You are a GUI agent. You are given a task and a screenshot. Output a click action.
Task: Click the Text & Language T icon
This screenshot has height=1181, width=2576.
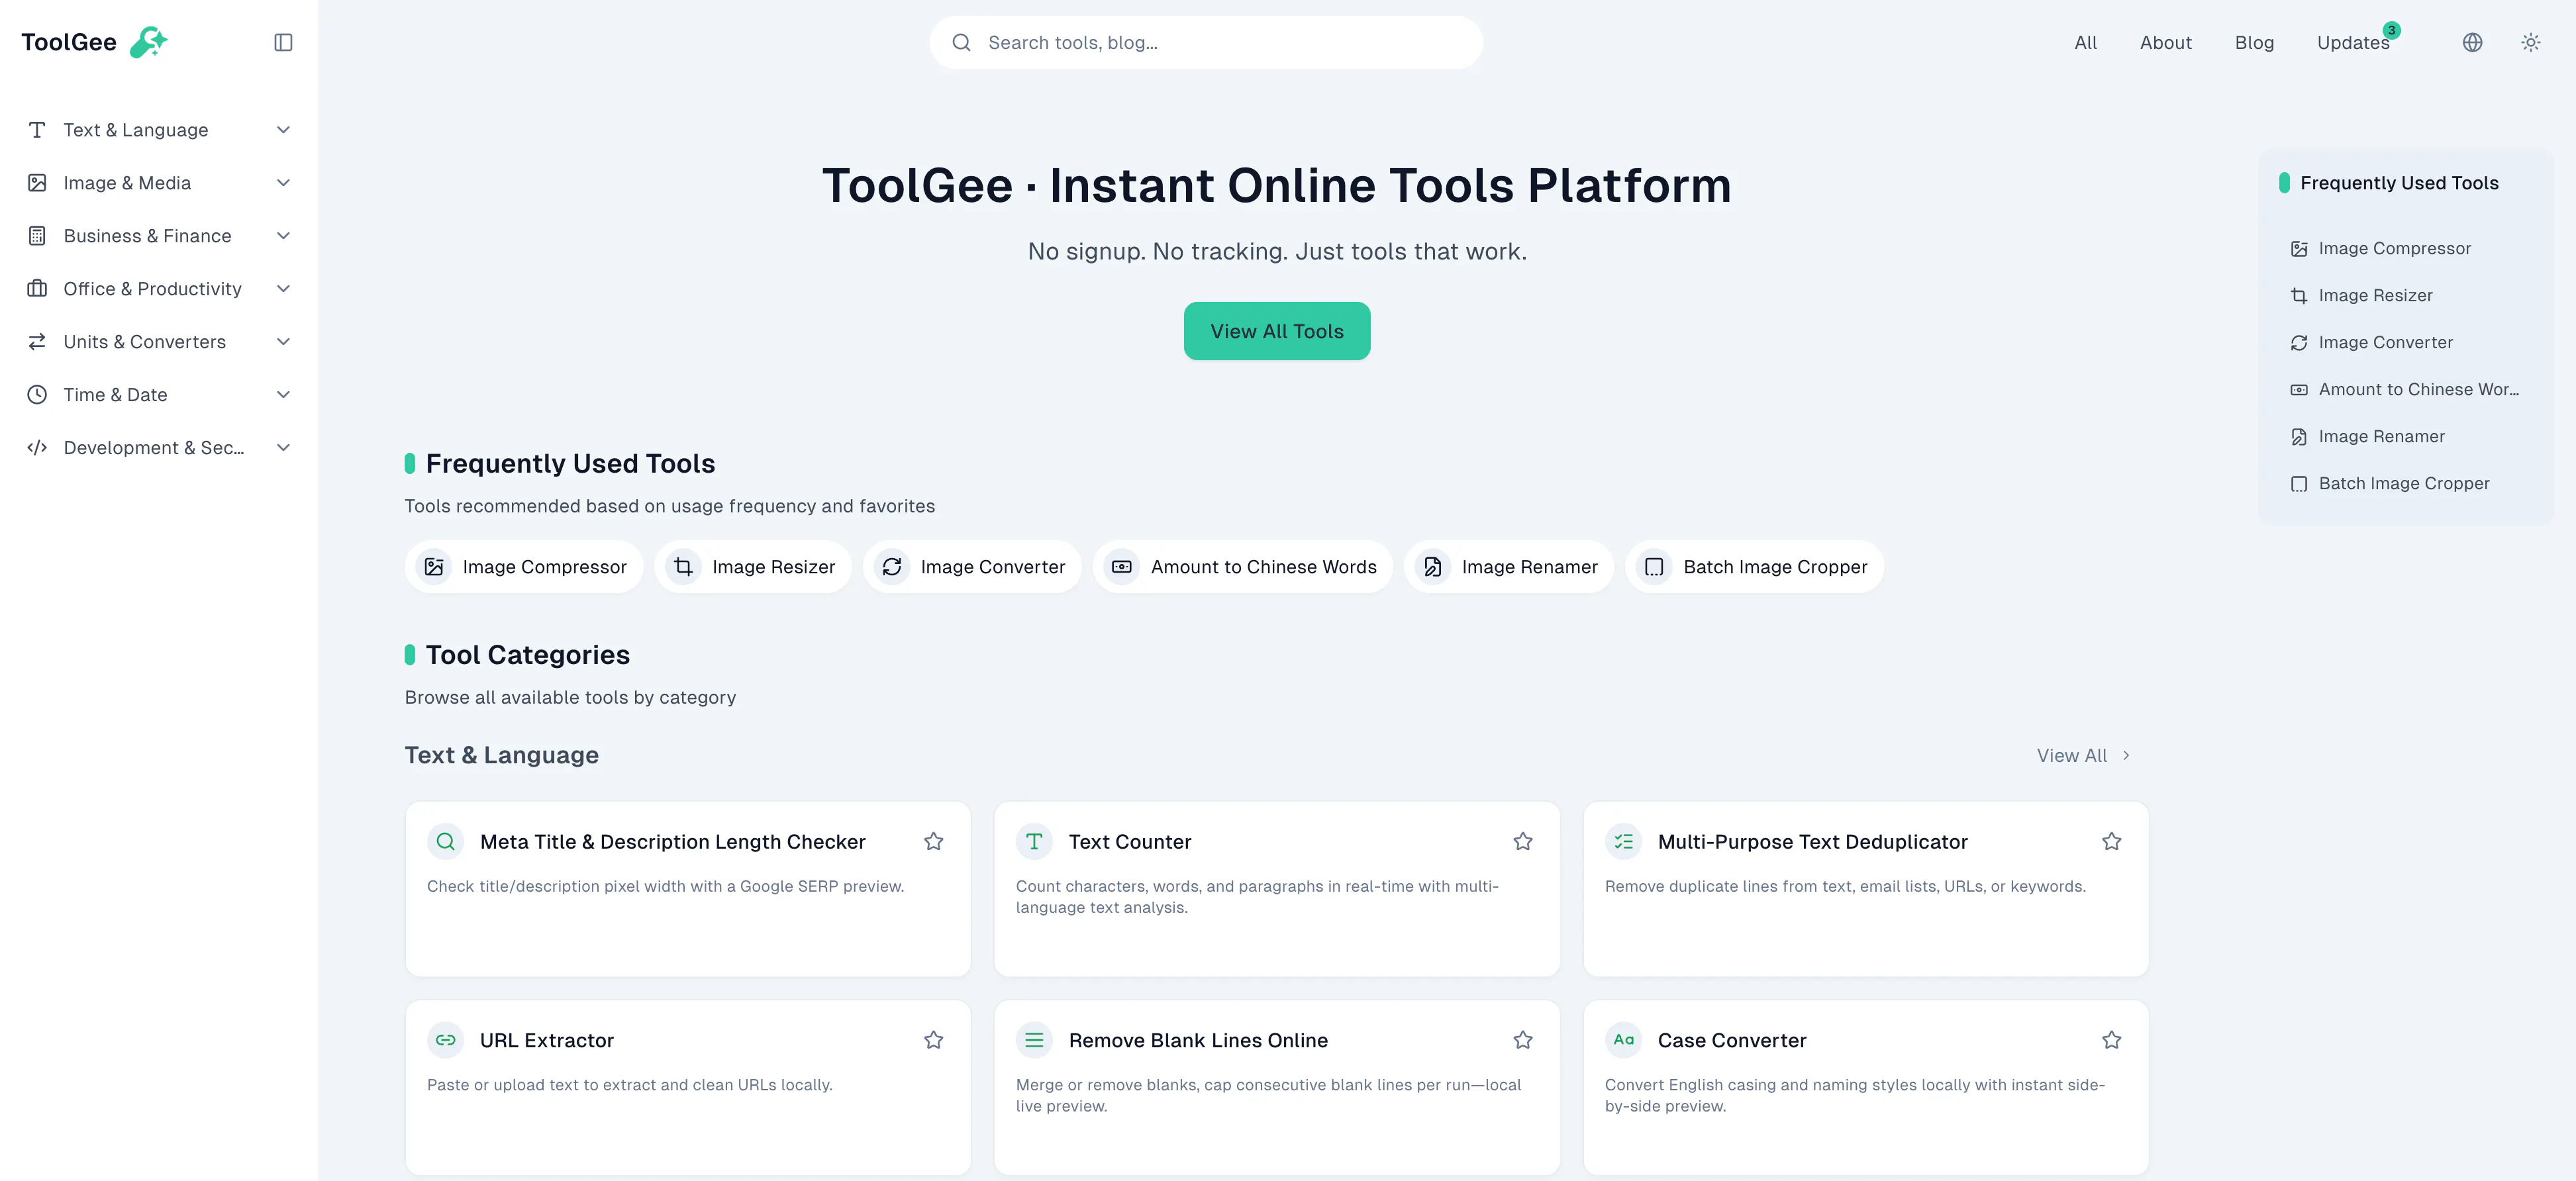pos(37,130)
